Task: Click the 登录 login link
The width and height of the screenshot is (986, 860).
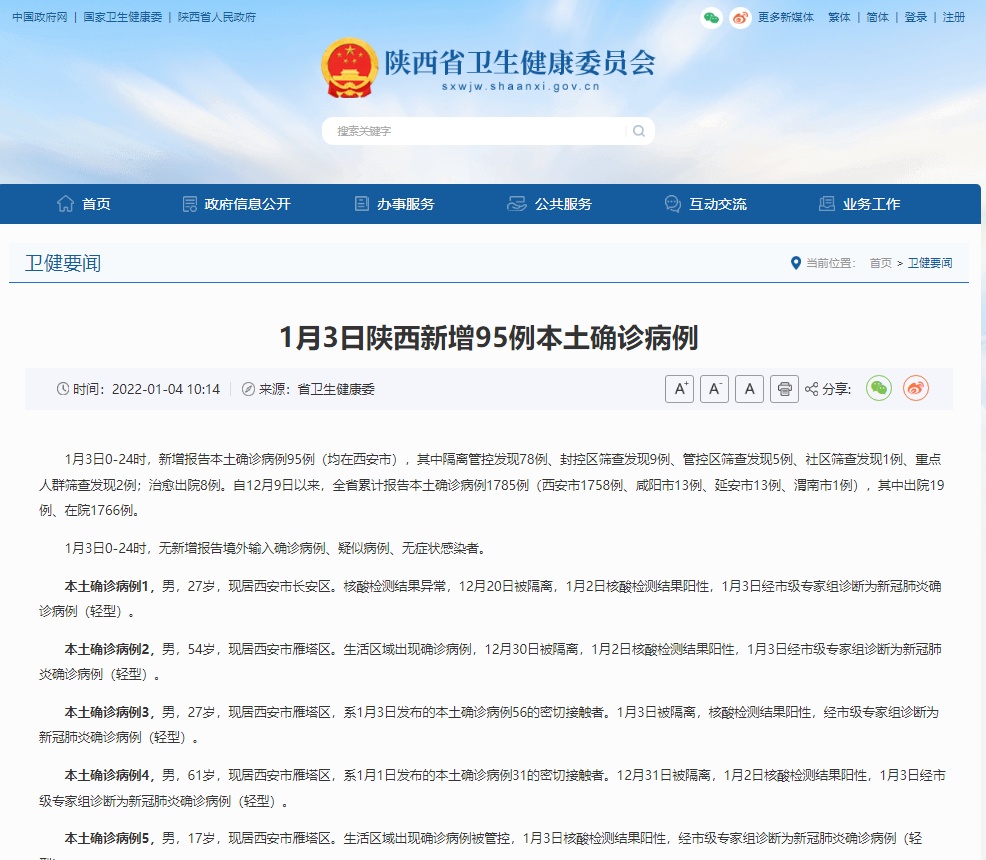Action: (x=915, y=18)
